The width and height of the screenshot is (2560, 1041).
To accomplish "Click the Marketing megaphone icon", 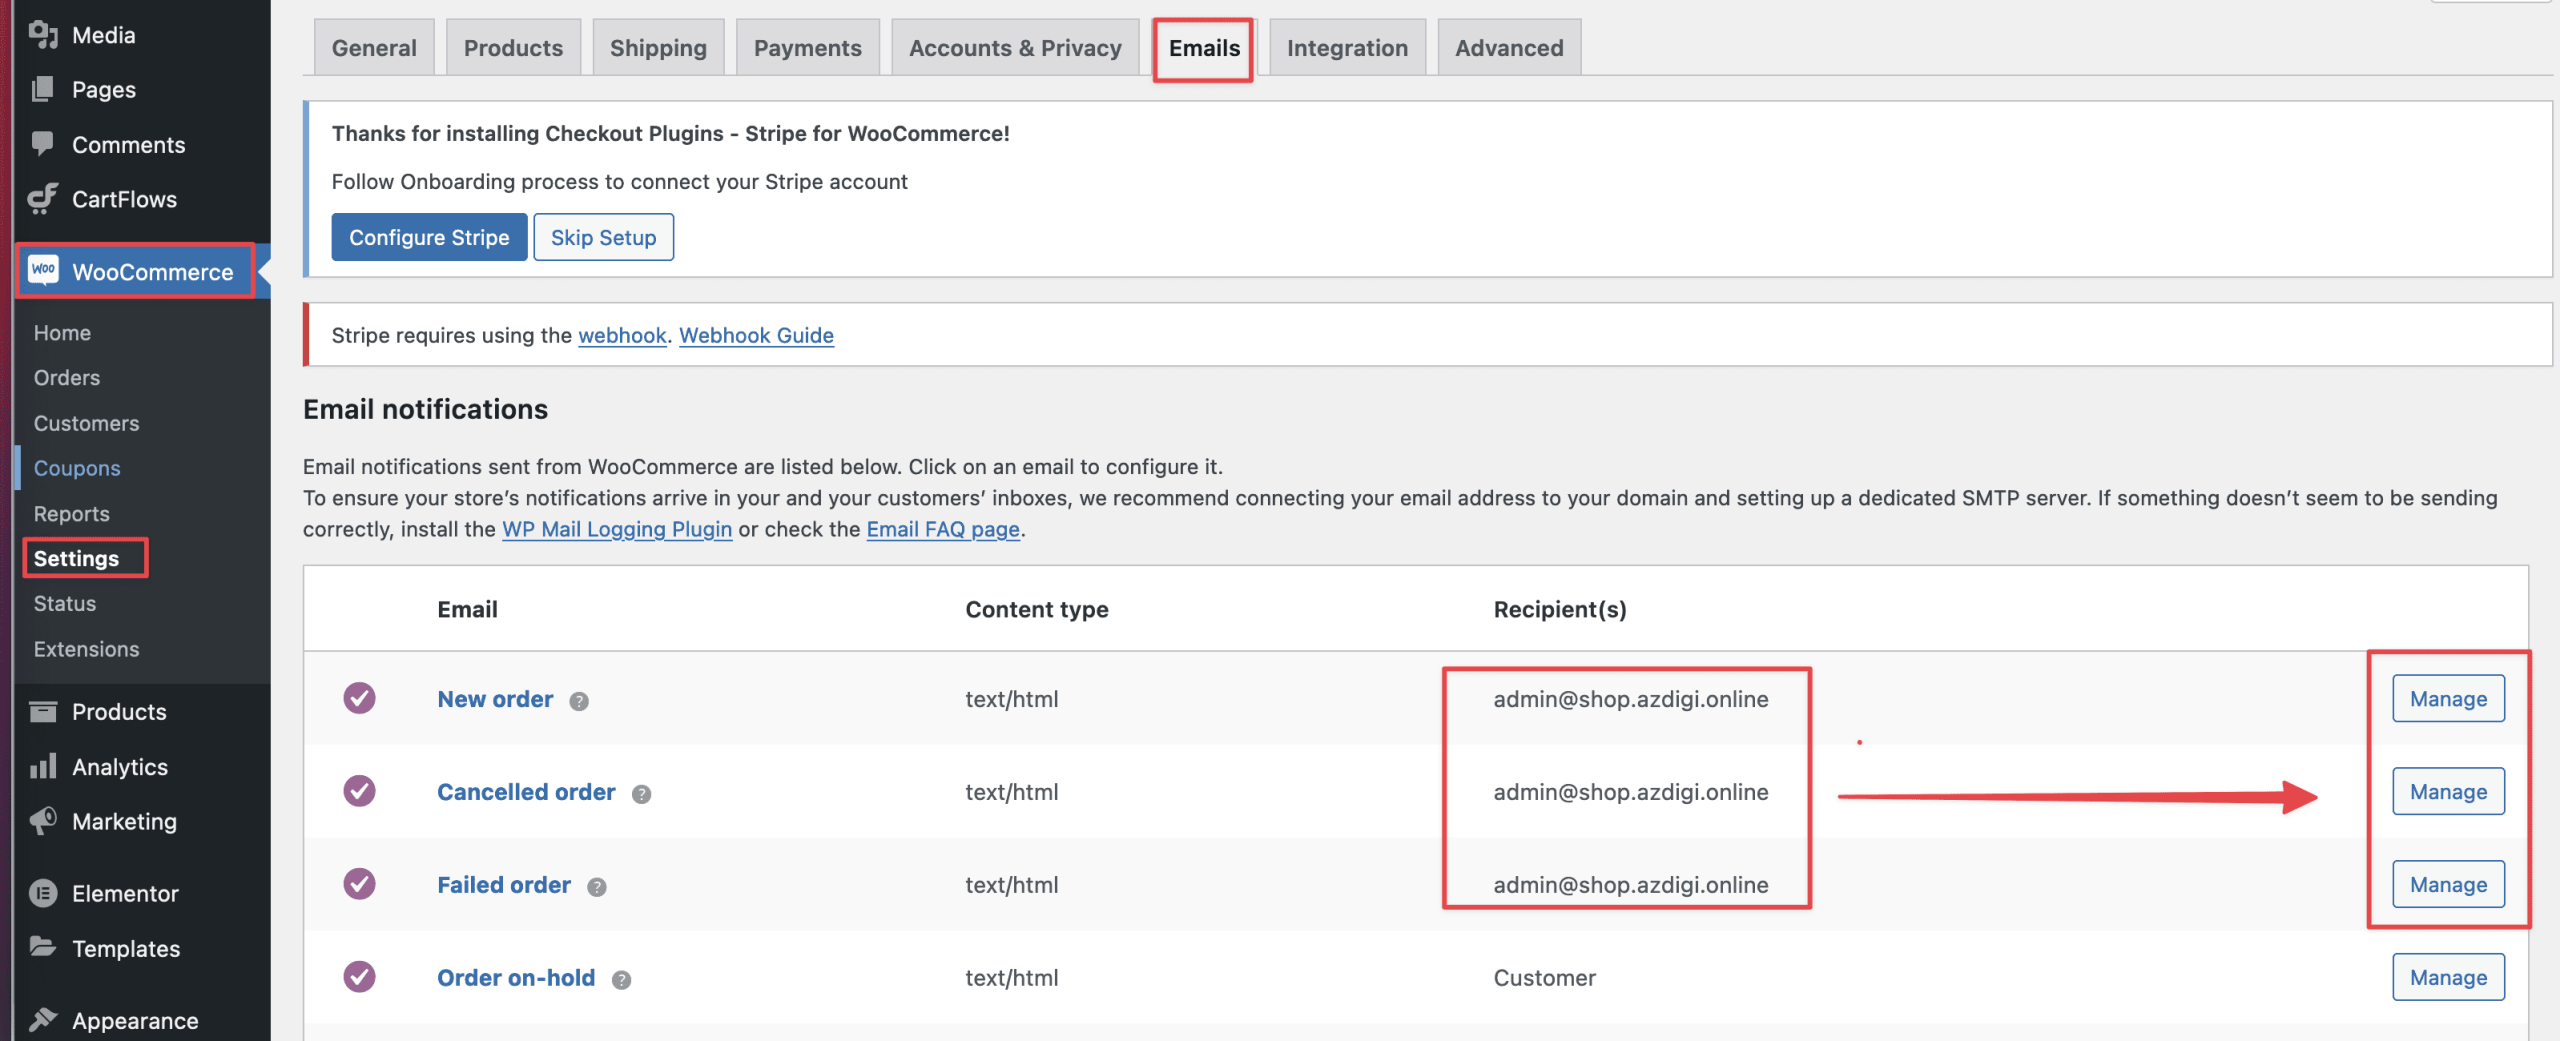I will 43,821.
